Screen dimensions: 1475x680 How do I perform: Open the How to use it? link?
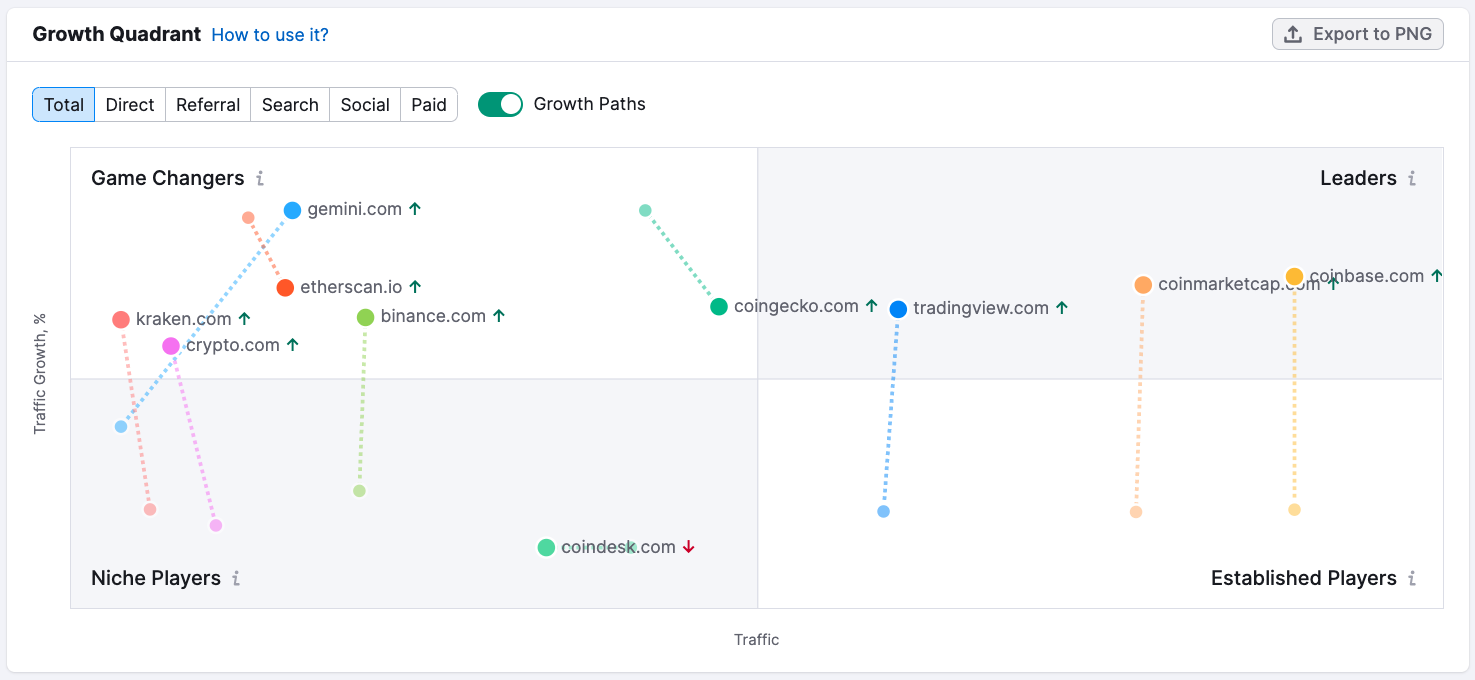[x=270, y=35]
